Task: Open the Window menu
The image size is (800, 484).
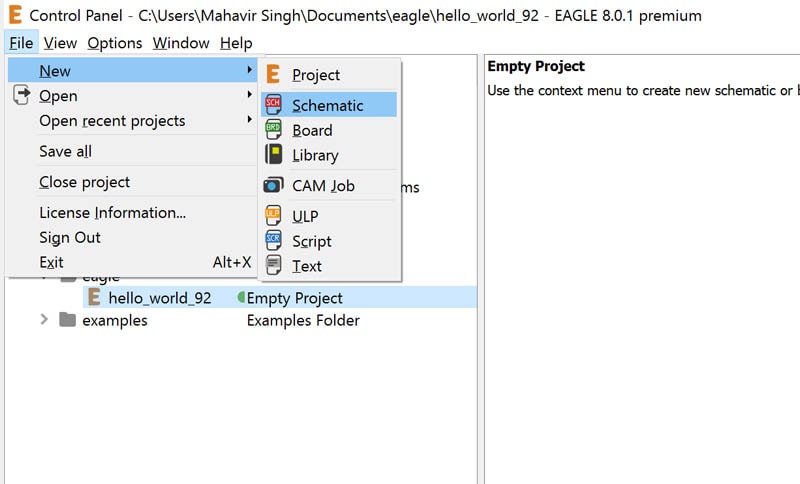Action: (181, 43)
